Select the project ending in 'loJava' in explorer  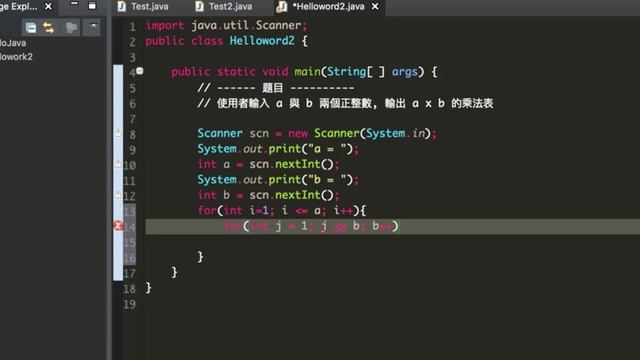13,43
